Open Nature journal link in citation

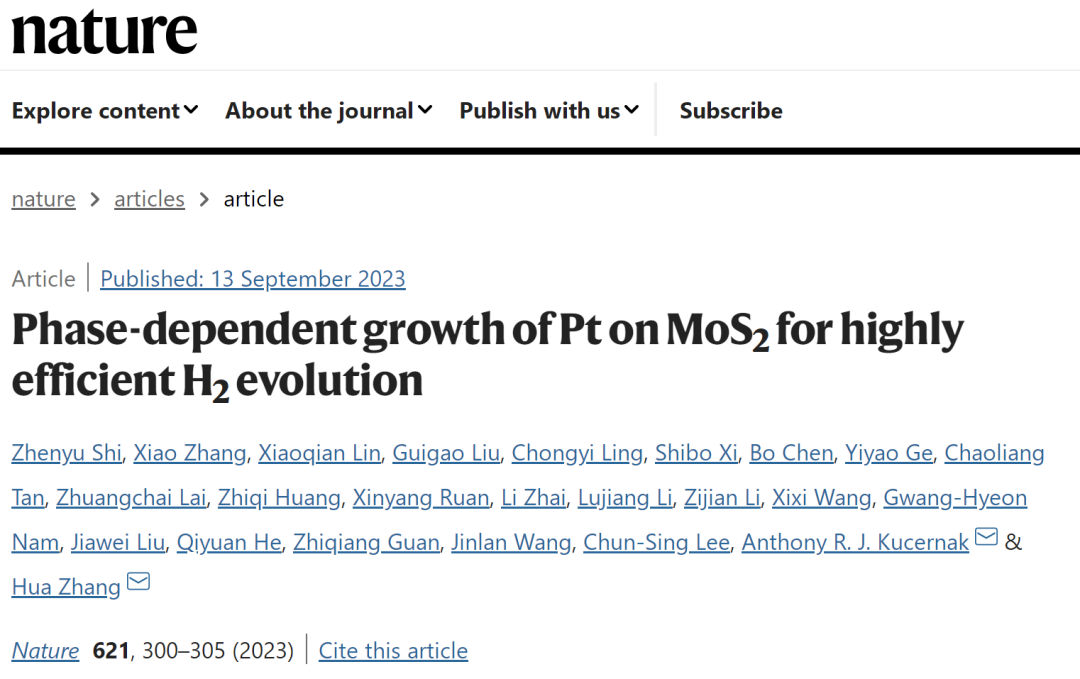point(45,651)
